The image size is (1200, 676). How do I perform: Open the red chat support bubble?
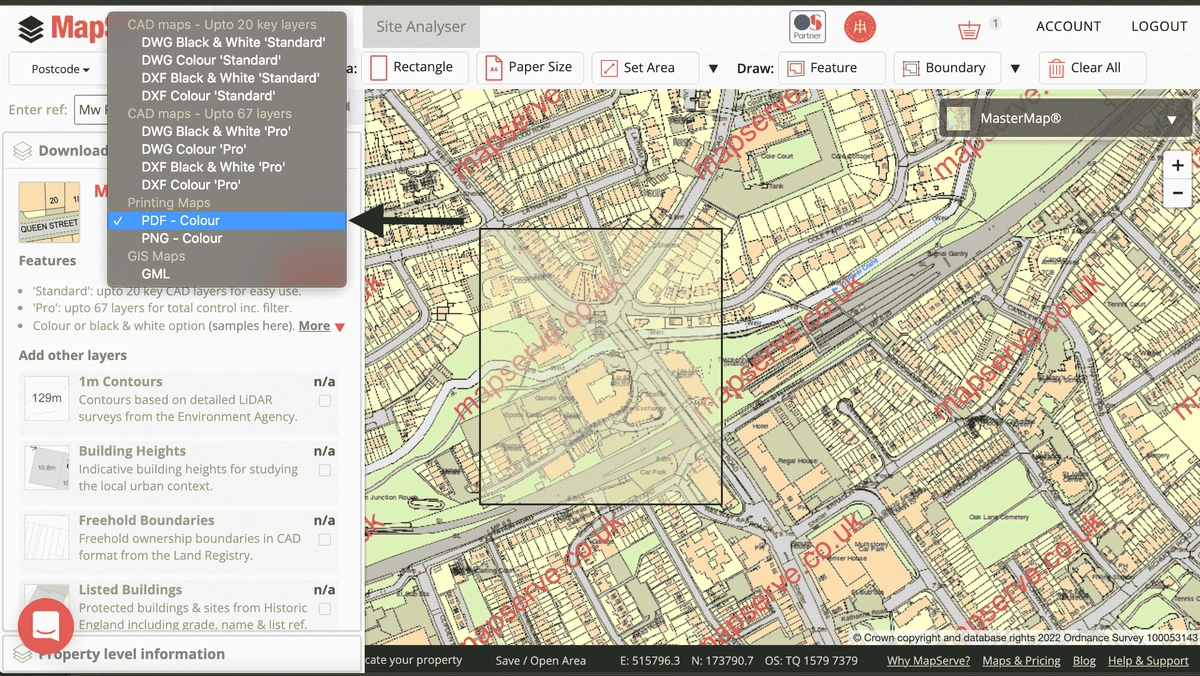[46, 626]
